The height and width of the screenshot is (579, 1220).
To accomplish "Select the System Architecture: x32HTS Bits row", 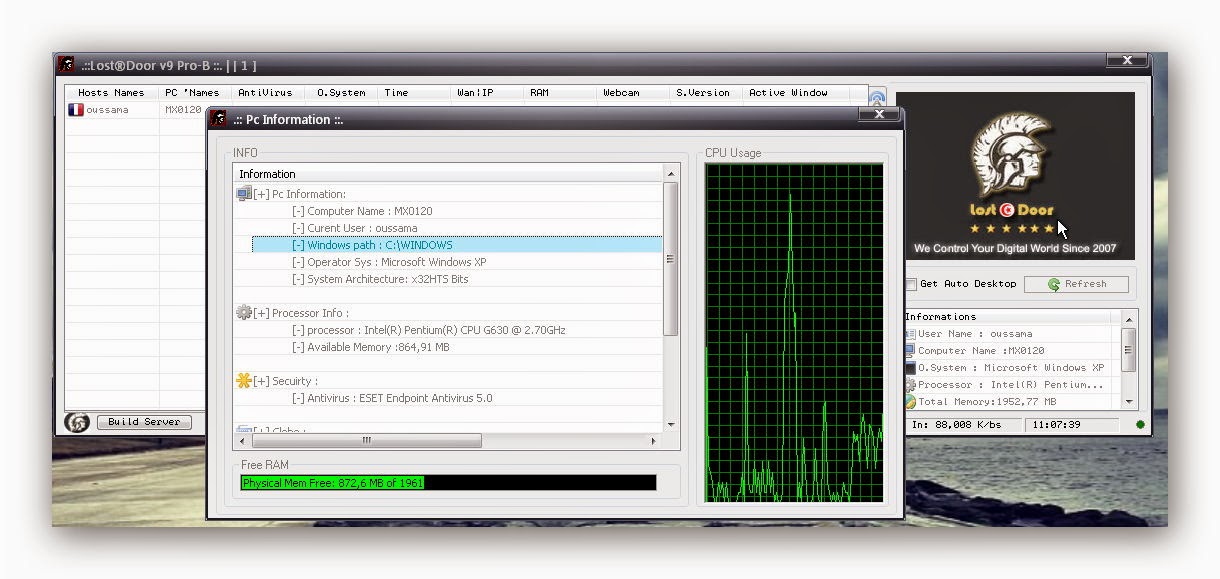I will 457,279.
